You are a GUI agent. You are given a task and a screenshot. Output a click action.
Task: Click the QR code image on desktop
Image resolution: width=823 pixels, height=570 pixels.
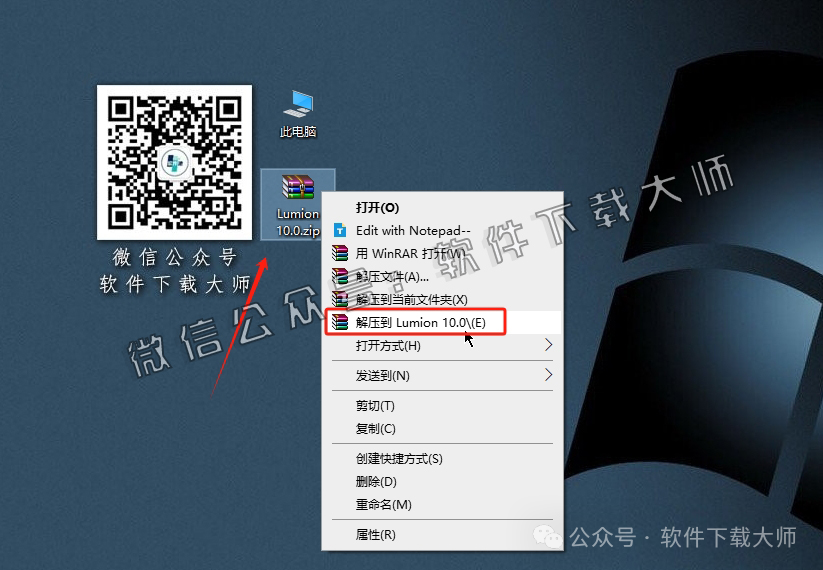pos(174,162)
